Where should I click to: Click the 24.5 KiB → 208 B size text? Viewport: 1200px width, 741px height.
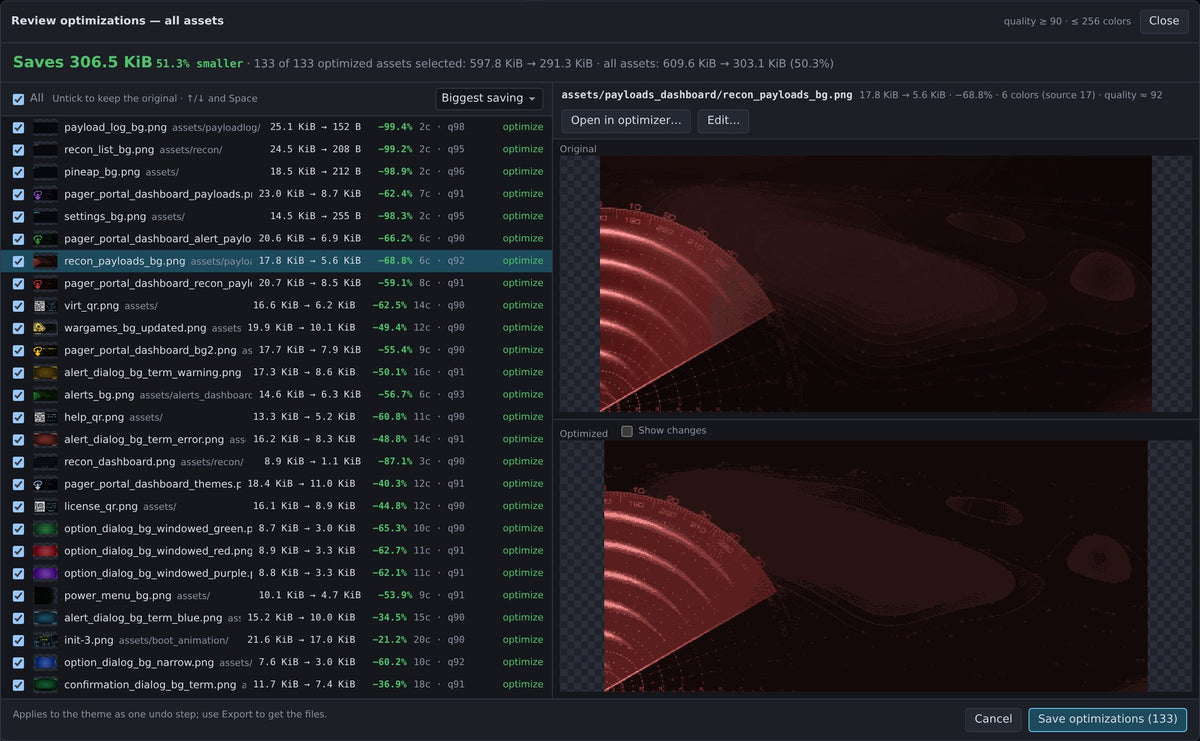(x=316, y=149)
